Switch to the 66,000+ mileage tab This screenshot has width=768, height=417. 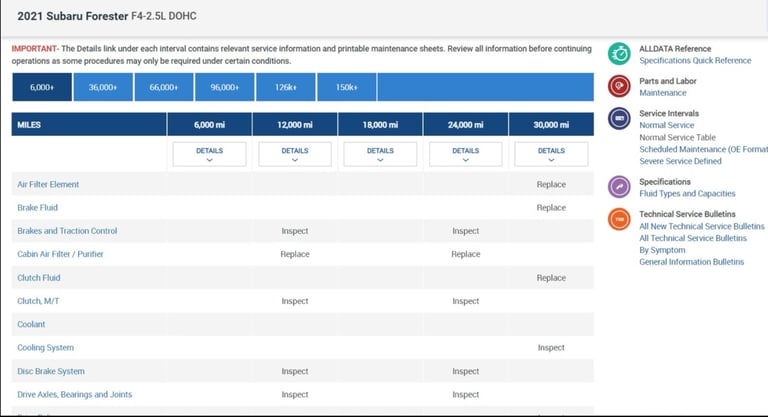click(164, 87)
